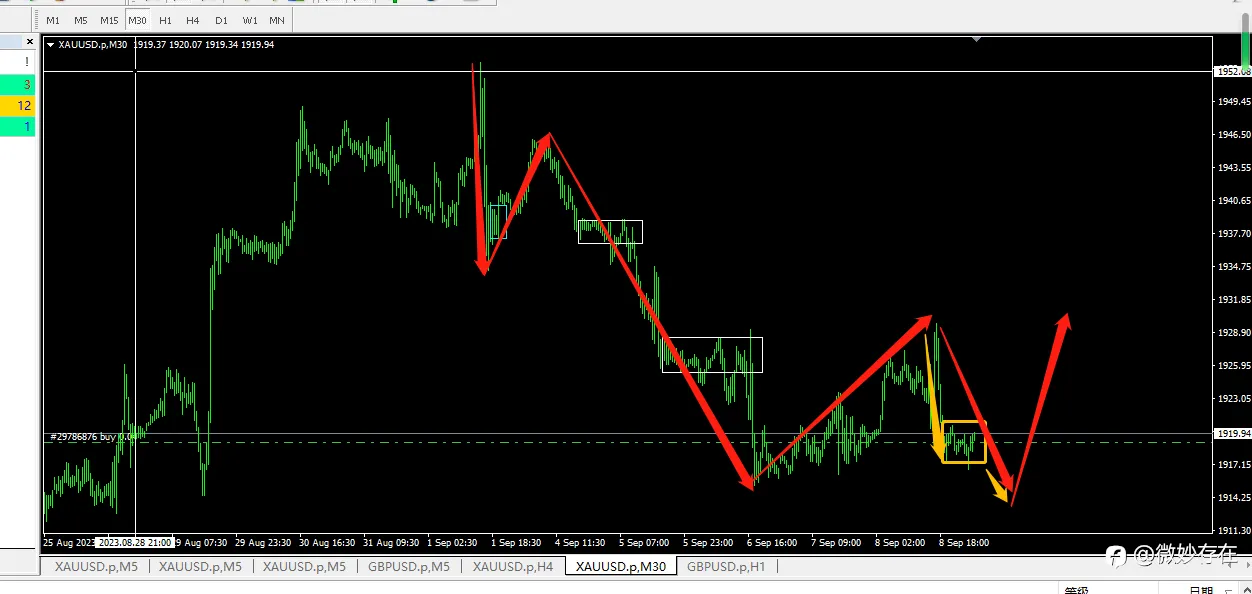The width and height of the screenshot is (1252, 594).
Task: Click the green cell showing 1
Action: (x=18, y=126)
